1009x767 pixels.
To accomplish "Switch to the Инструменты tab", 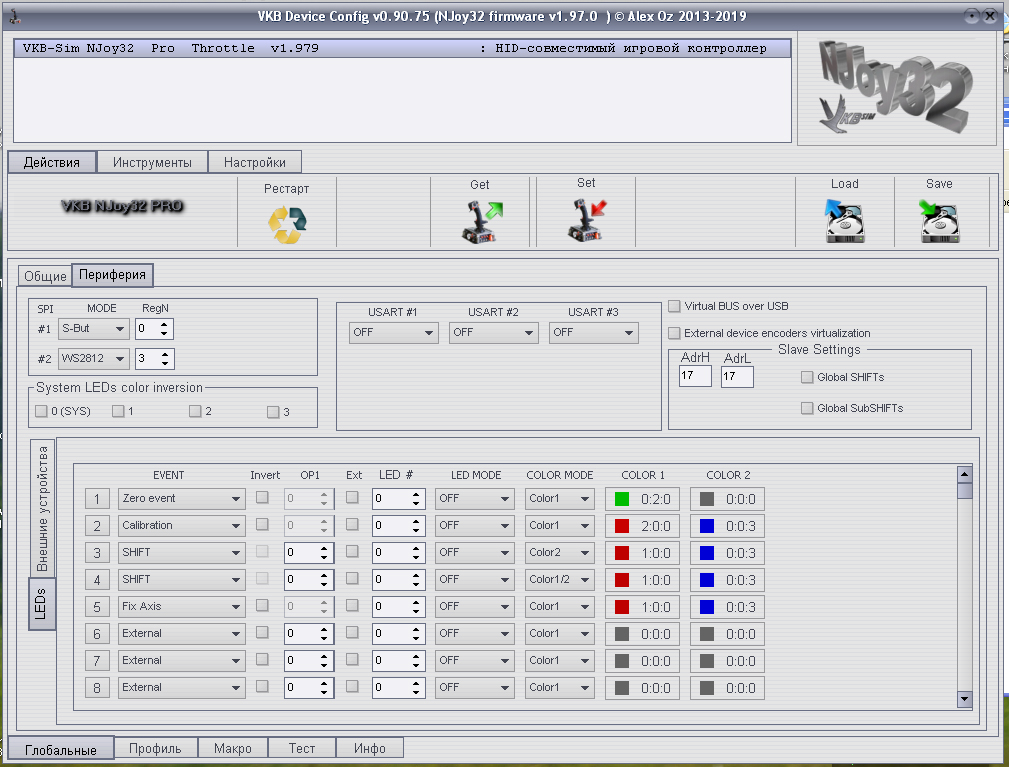I will point(153,162).
